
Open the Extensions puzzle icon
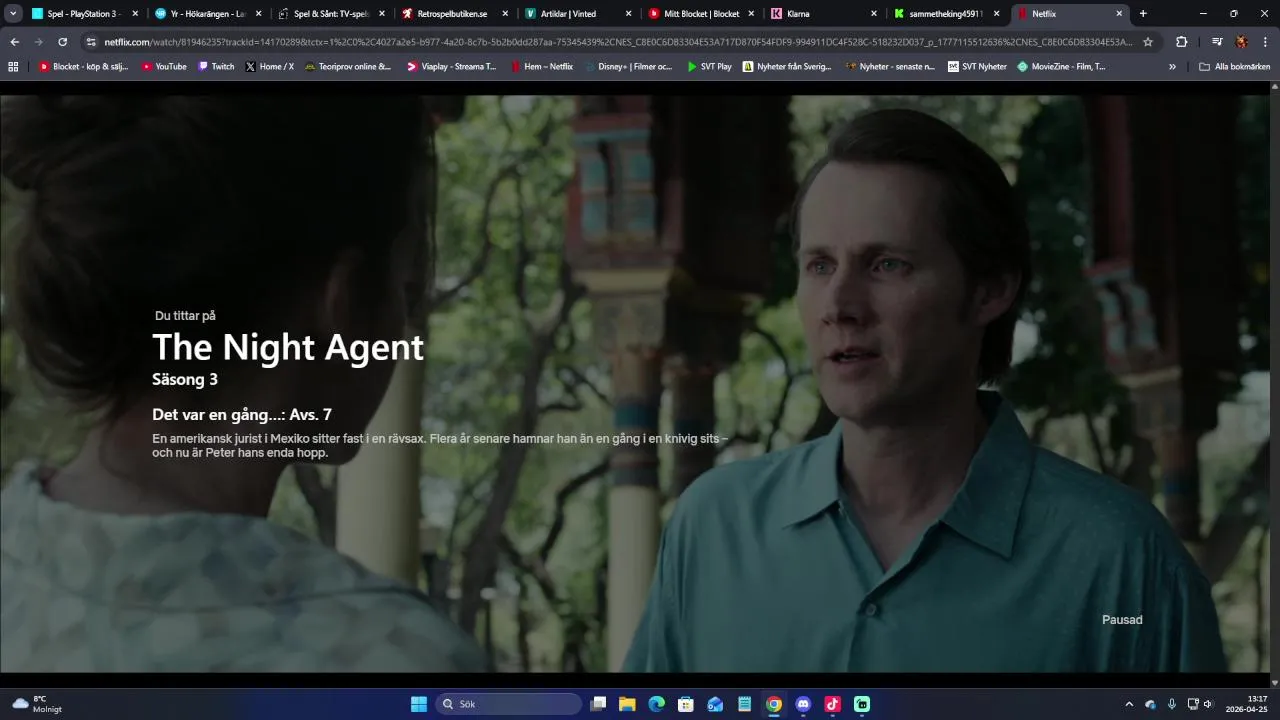[1182, 42]
